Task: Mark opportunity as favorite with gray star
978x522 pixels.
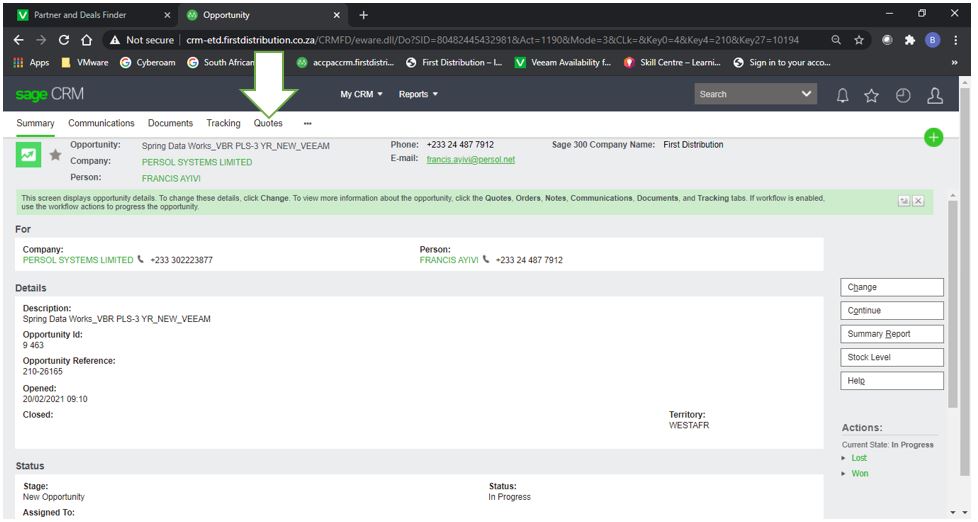Action: tap(55, 155)
